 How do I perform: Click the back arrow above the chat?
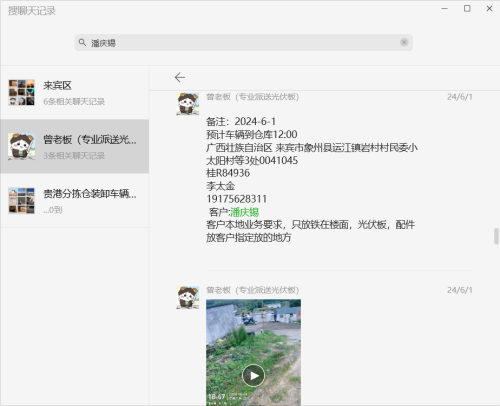180,77
